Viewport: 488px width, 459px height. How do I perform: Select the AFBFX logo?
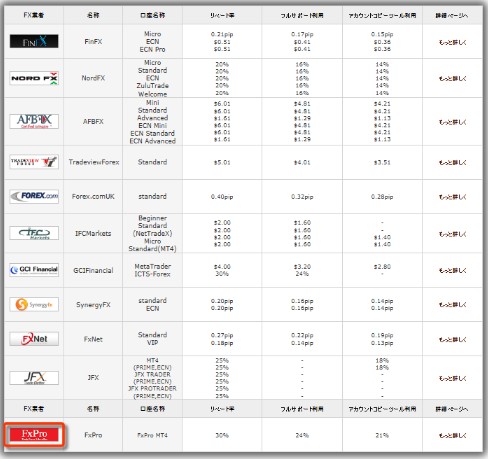coord(34,121)
